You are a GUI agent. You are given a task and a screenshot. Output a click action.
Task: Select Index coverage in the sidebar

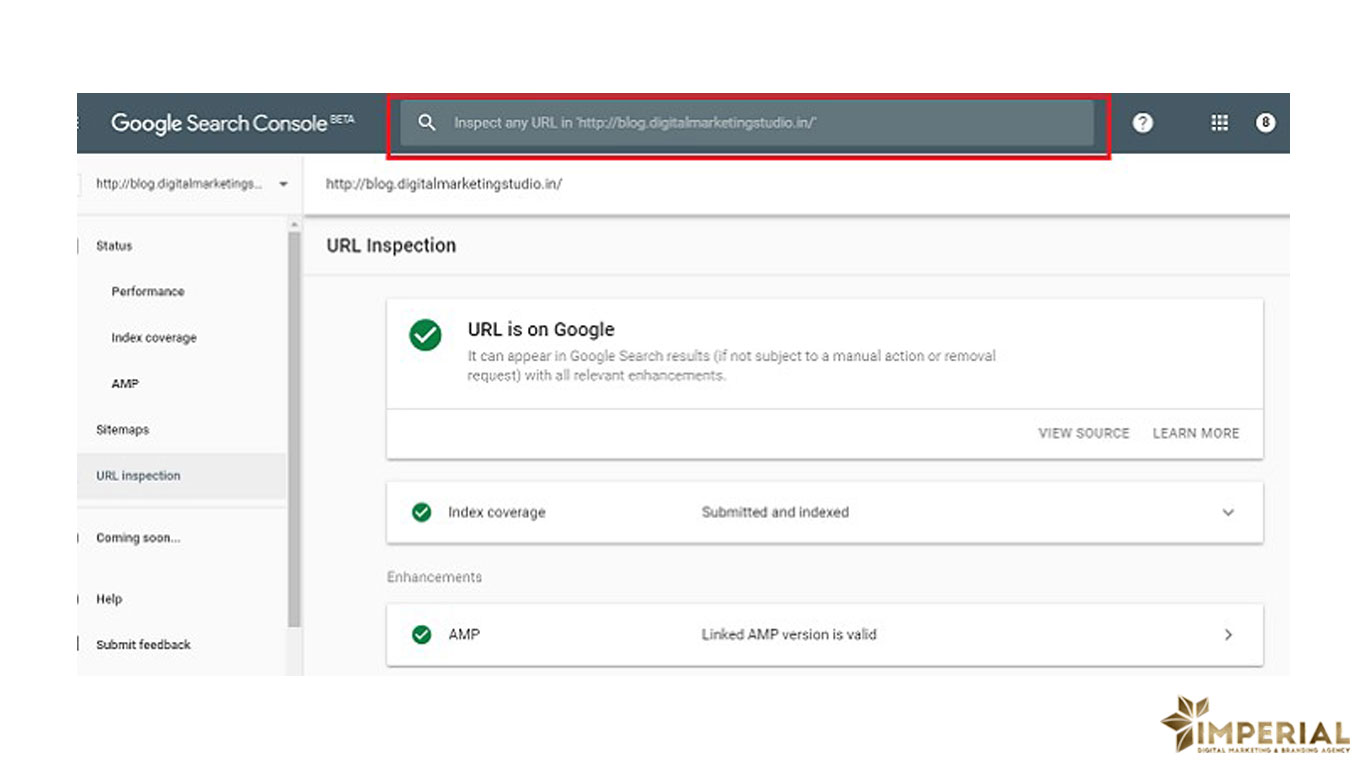tap(154, 338)
